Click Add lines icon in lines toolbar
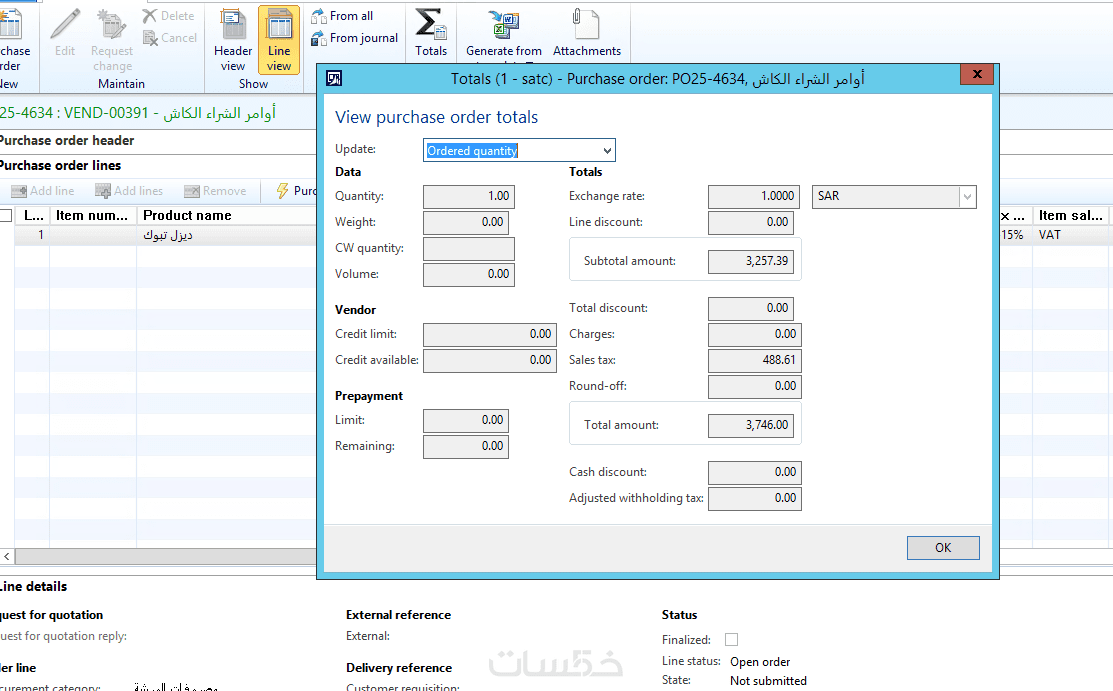 [x=103, y=191]
